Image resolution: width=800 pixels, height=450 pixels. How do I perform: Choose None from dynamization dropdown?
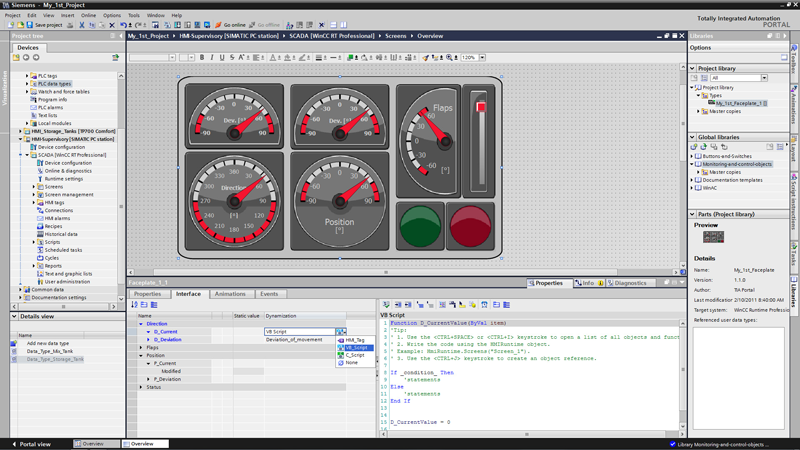pos(352,363)
